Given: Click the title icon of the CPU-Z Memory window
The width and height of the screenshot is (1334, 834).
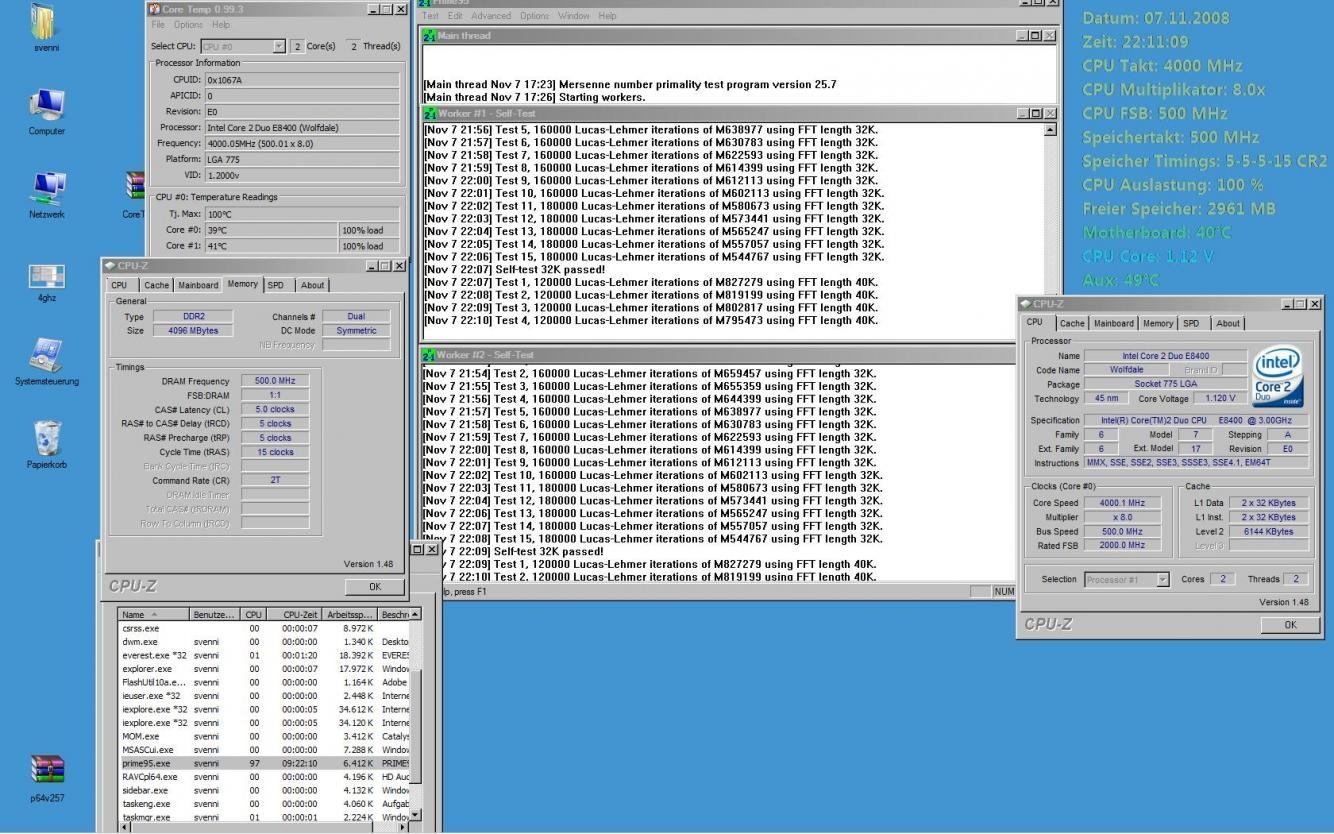Looking at the screenshot, I should 110,265.
